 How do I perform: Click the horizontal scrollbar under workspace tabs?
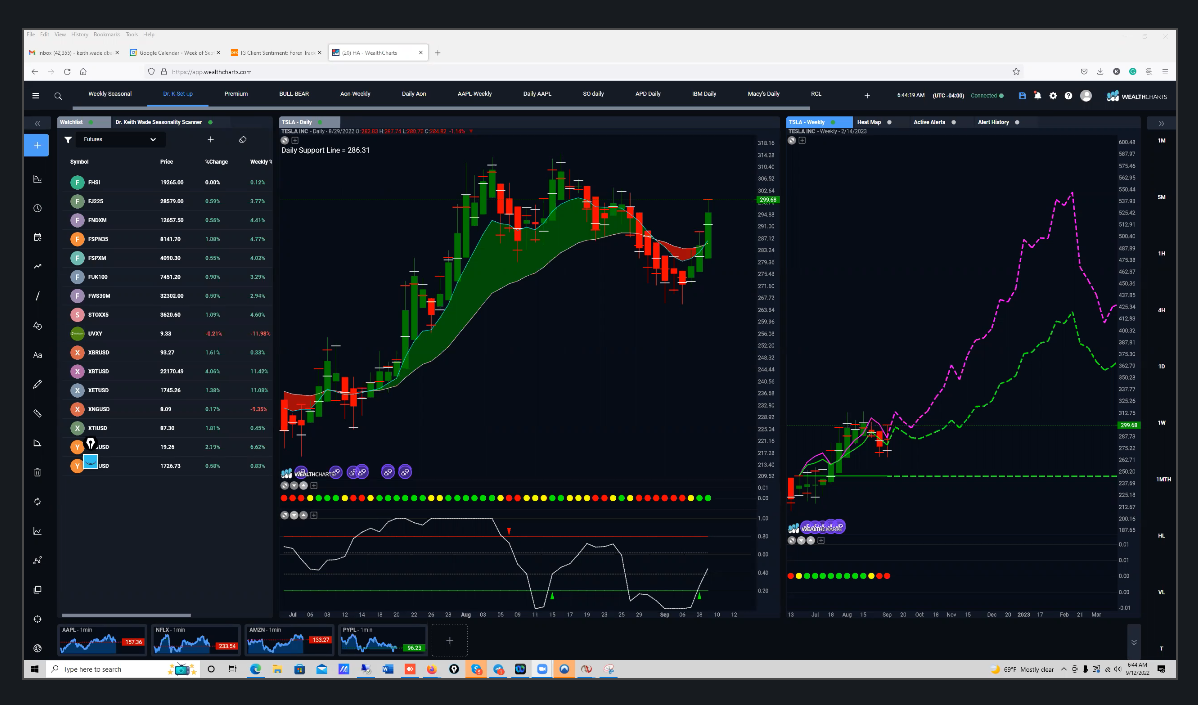tap(442, 108)
